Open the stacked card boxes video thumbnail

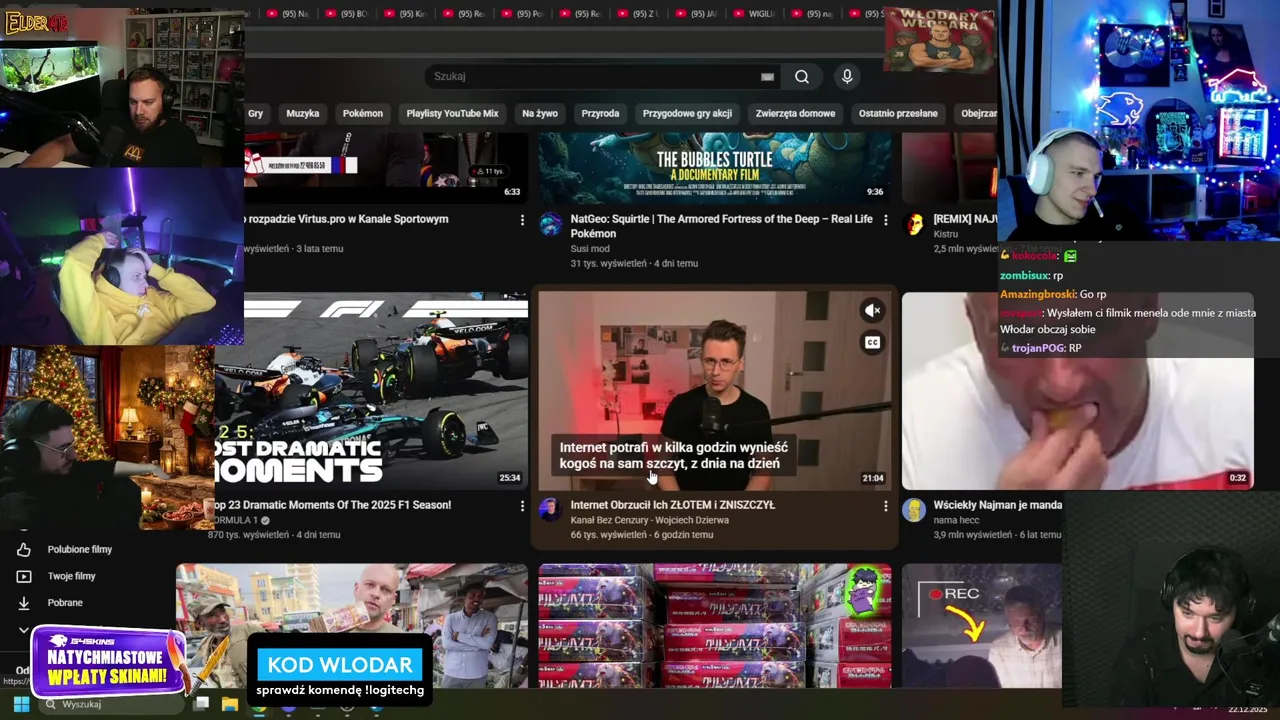pos(715,626)
